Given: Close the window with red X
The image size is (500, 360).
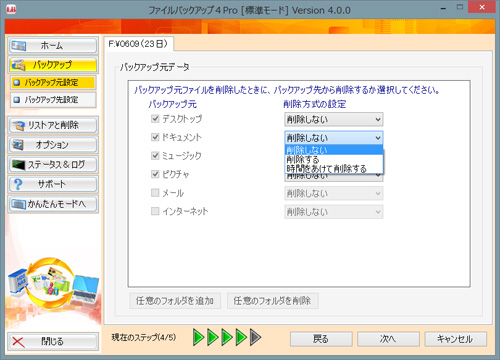Looking at the screenshot, I should (x=481, y=7).
